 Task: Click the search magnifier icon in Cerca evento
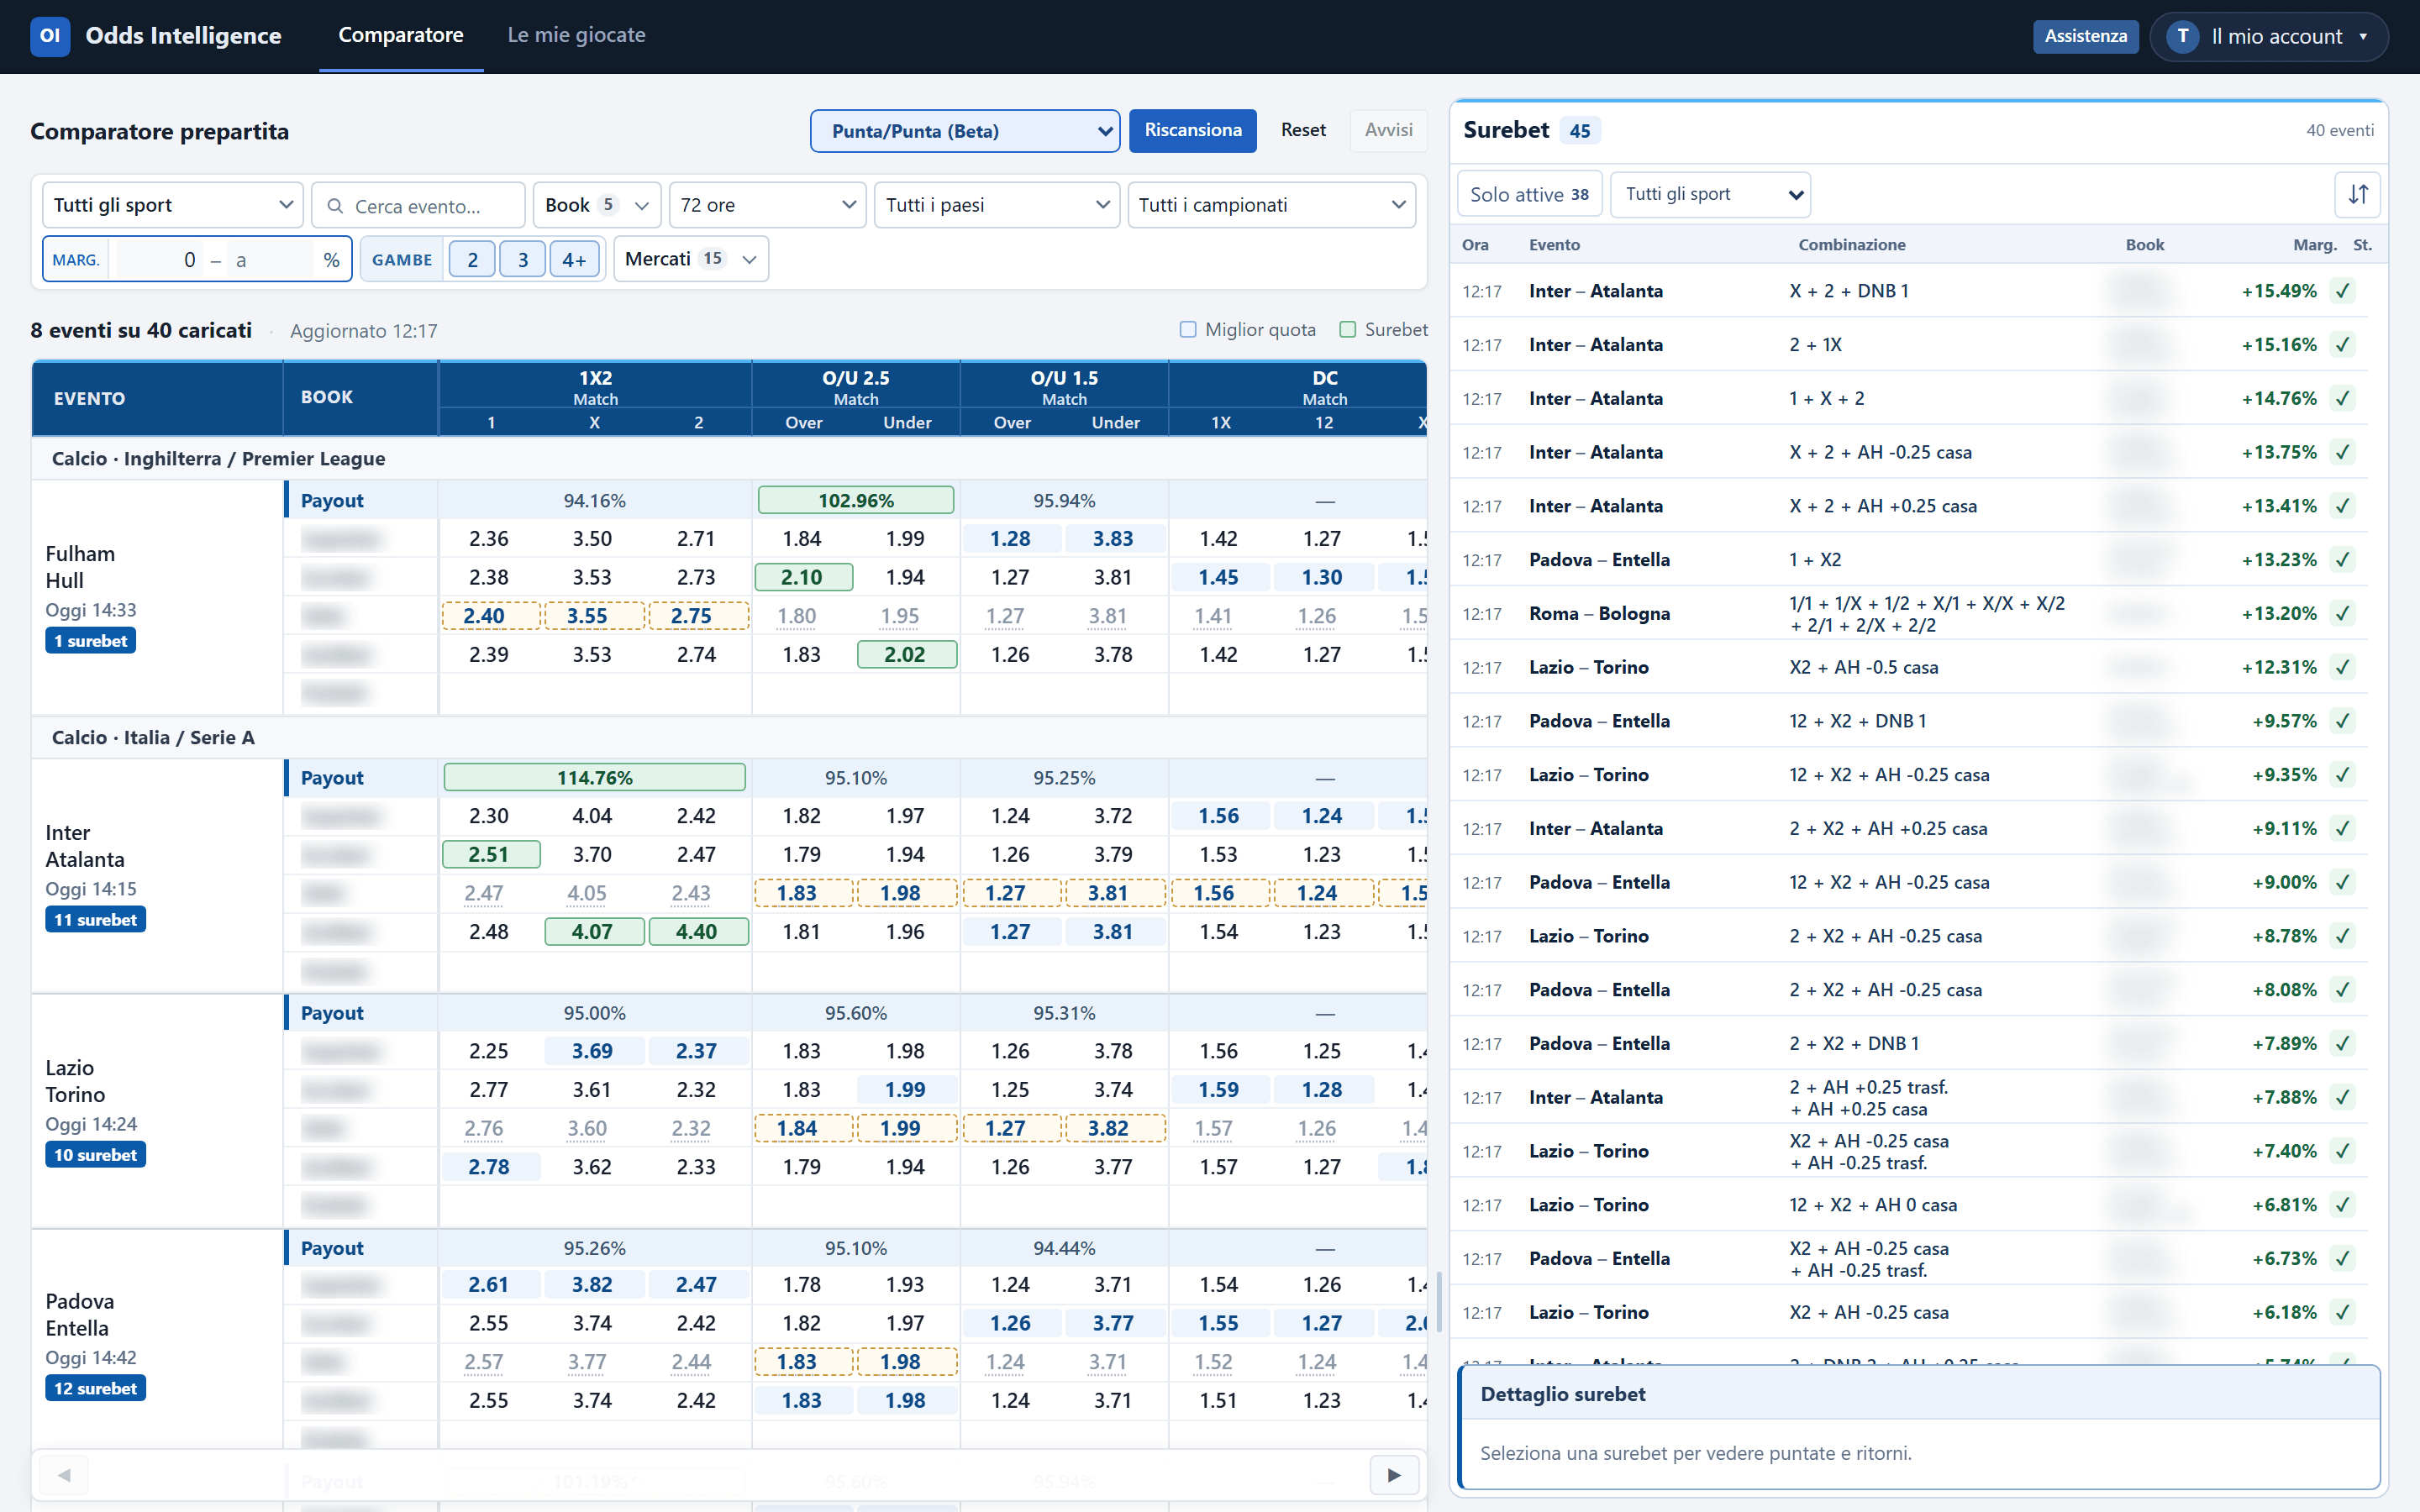click(336, 206)
